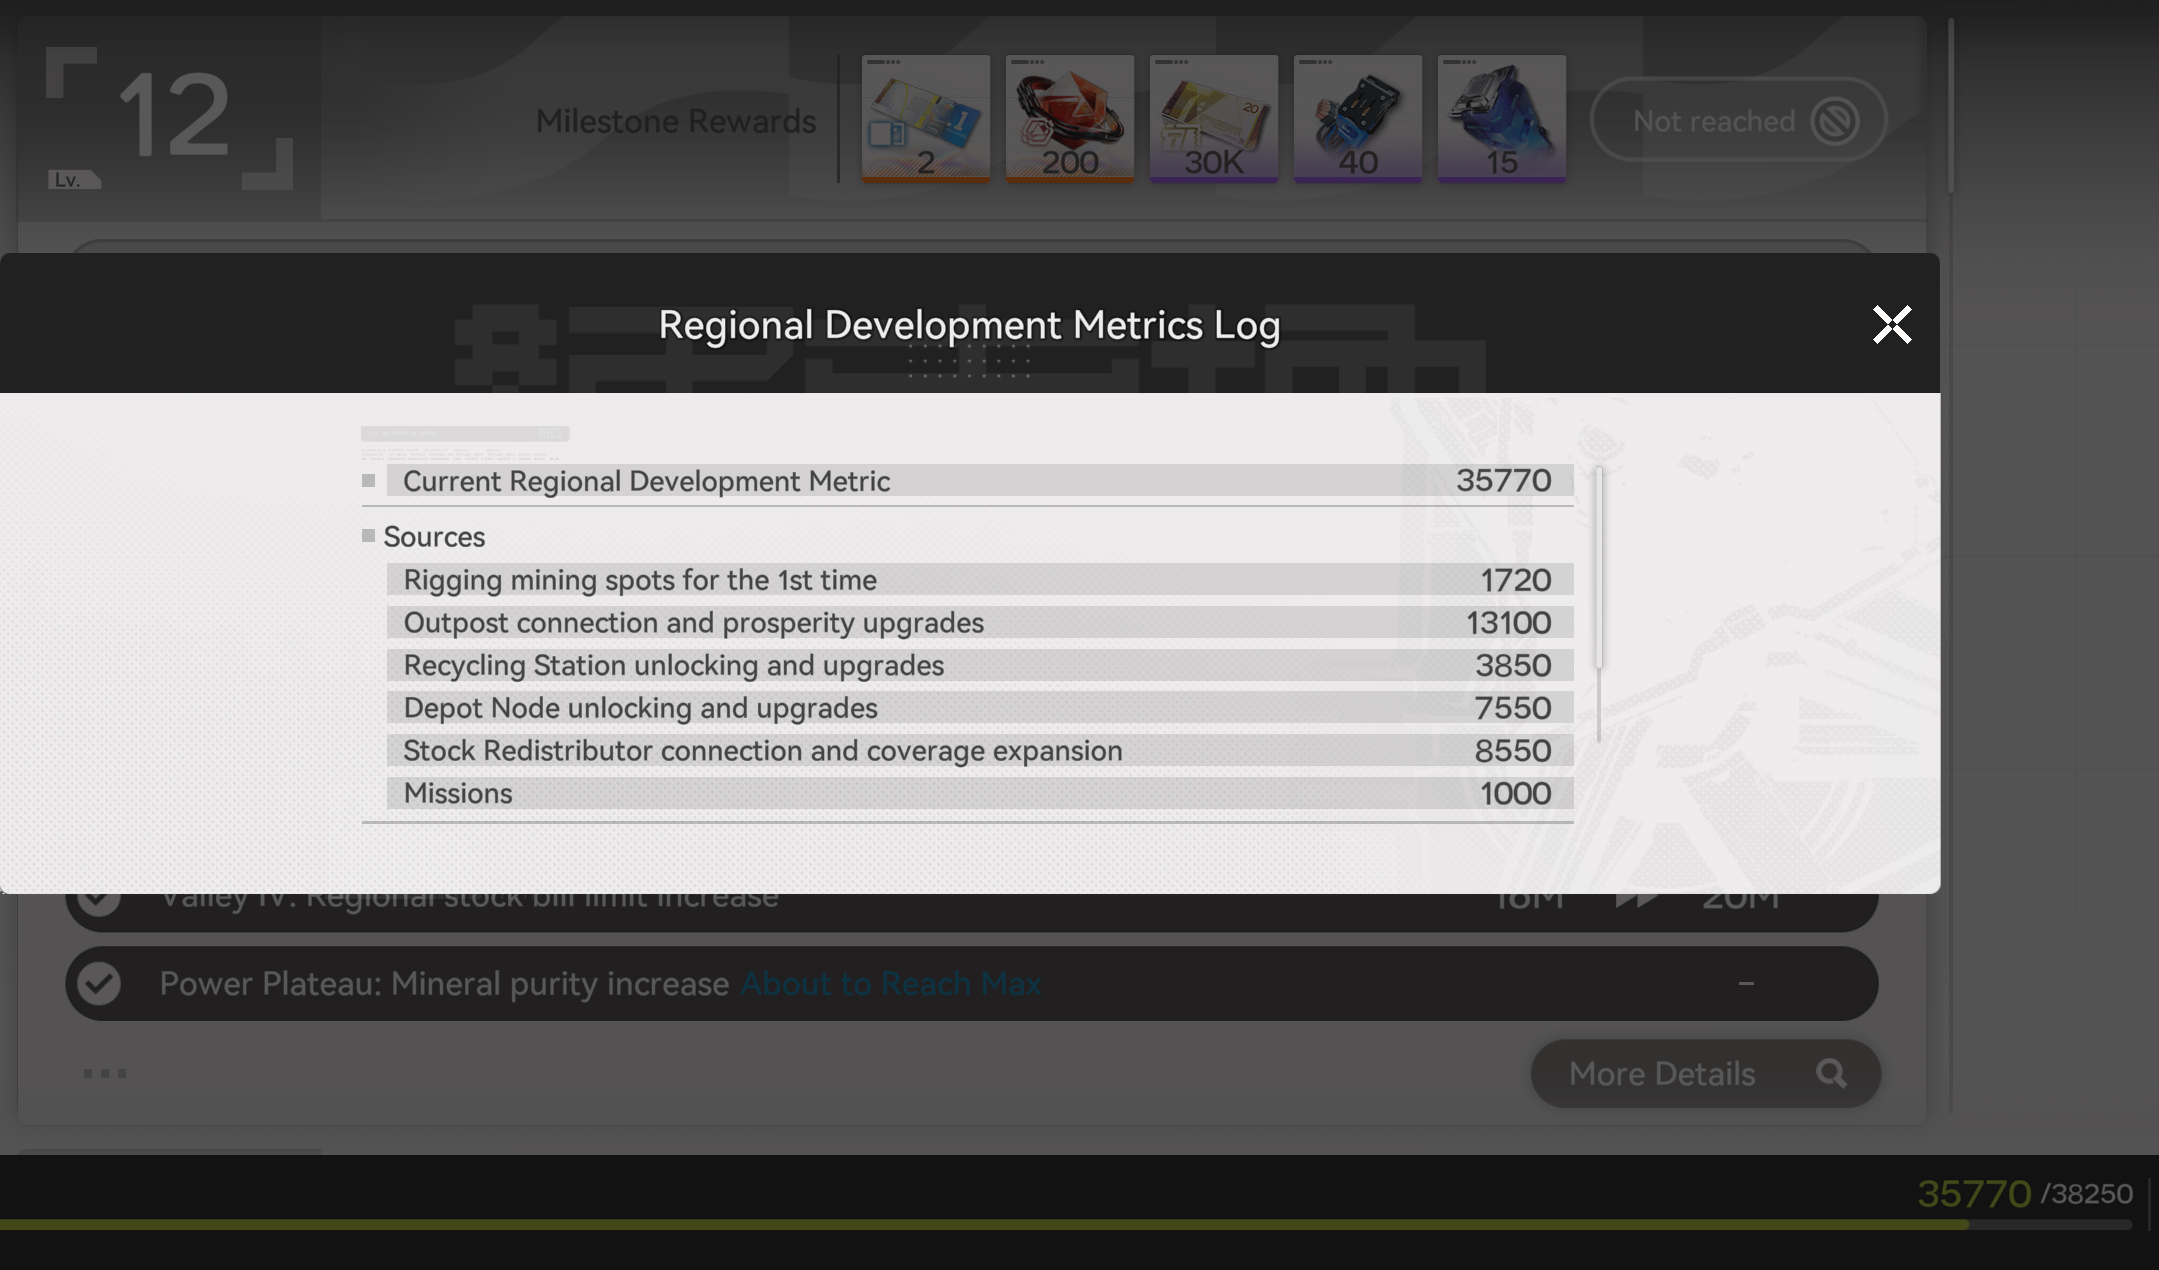The image size is (2159, 1270).
Task: Click the blue component reward showing 40
Action: (1357, 118)
